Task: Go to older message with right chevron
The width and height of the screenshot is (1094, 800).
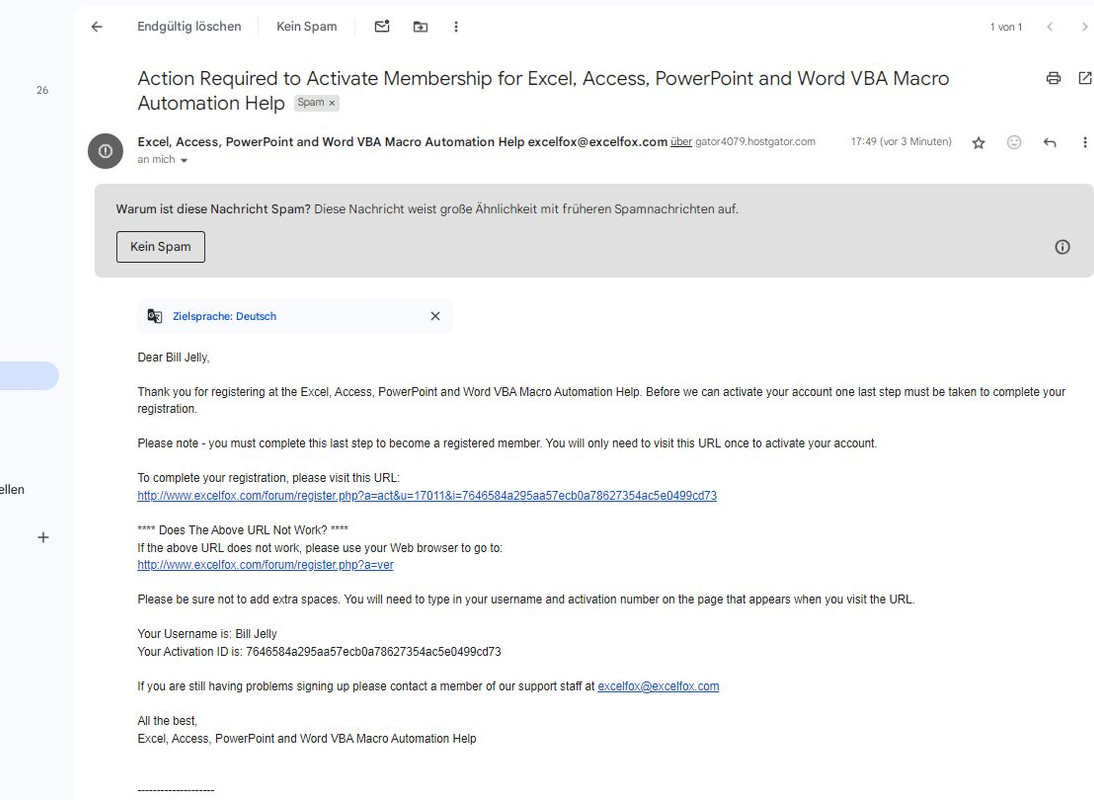Action: pyautogui.click(x=1084, y=27)
